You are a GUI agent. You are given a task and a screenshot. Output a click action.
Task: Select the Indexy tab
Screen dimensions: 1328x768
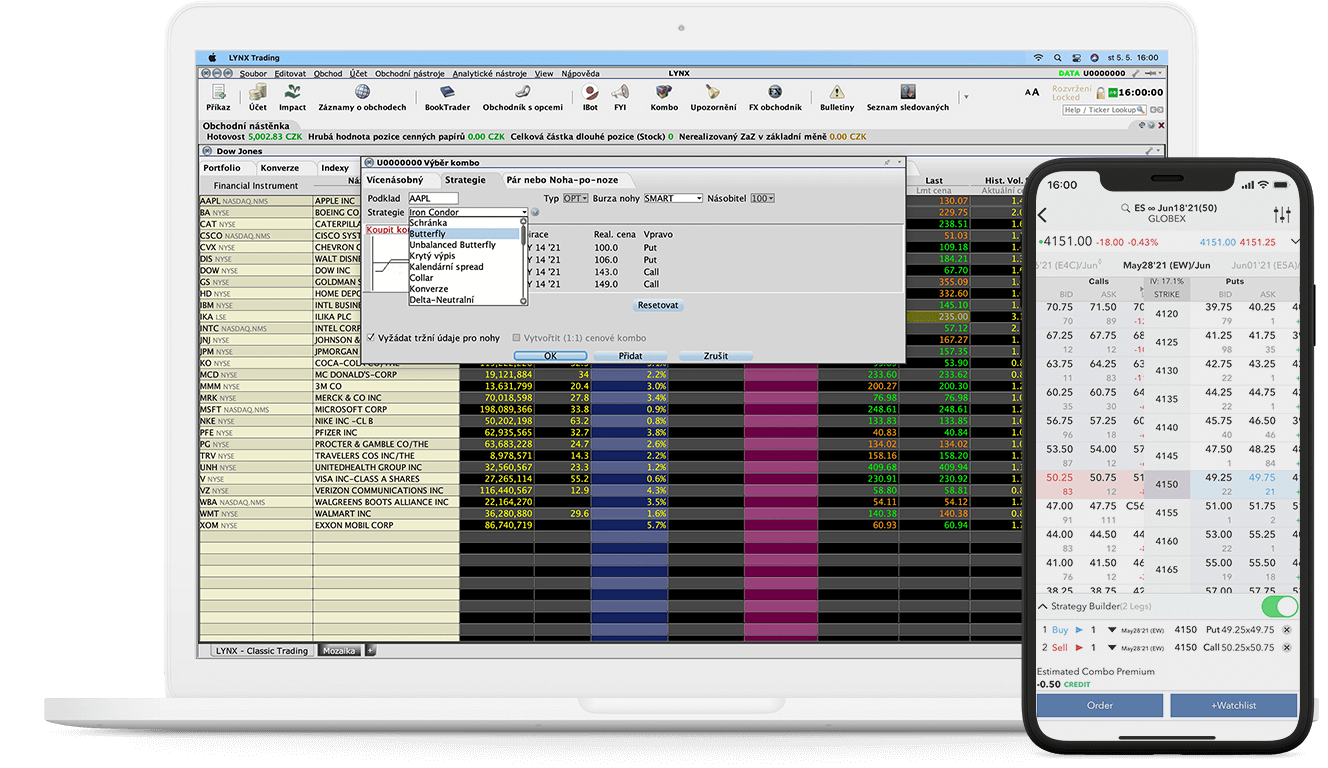(335, 168)
